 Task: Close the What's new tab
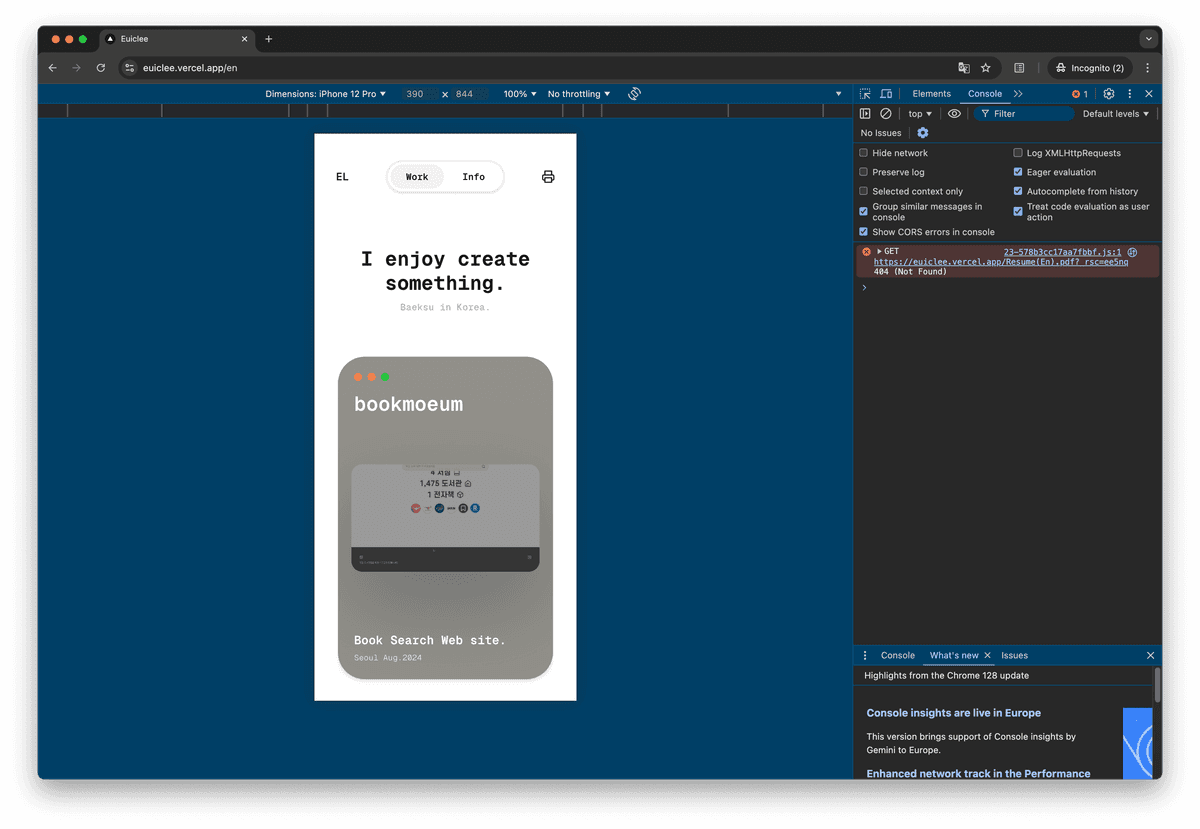pos(987,656)
